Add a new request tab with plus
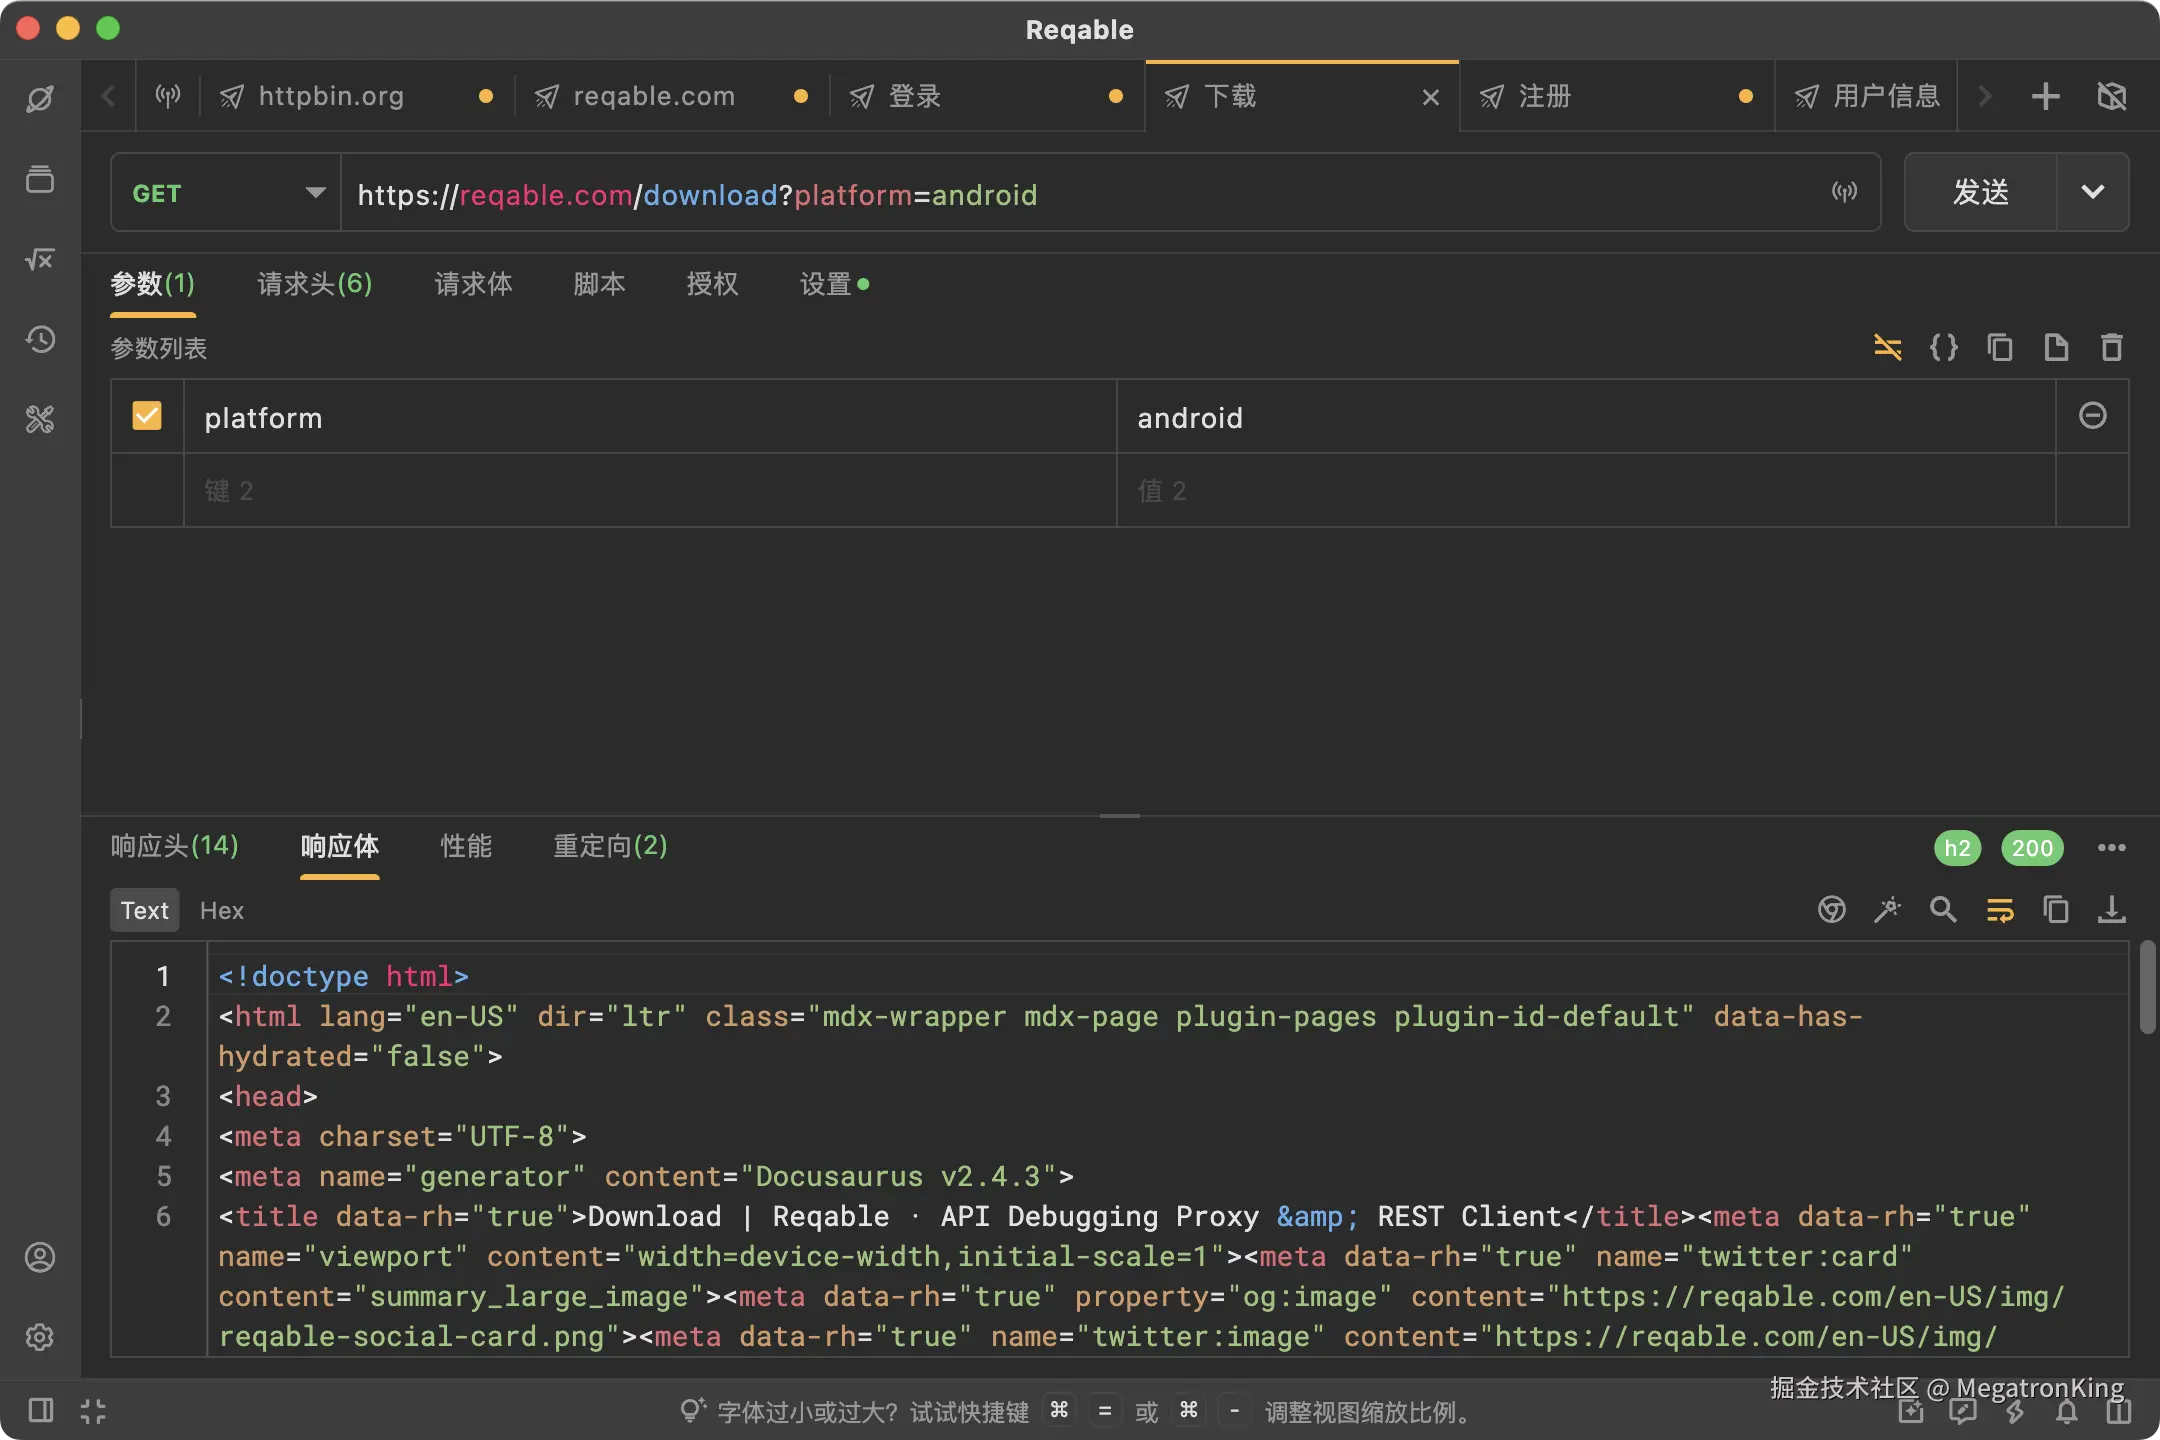Screen dimensions: 2160x1440 [2045, 96]
